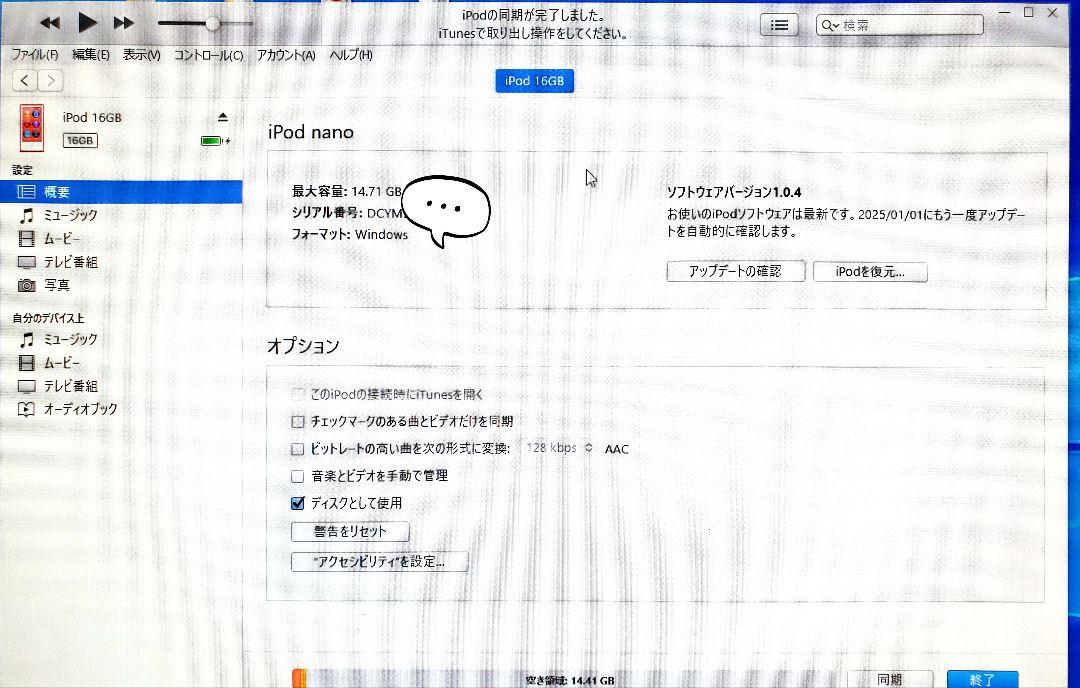This screenshot has width=1080, height=688.
Task: Click the iPodを復元... button
Action: [x=870, y=272]
